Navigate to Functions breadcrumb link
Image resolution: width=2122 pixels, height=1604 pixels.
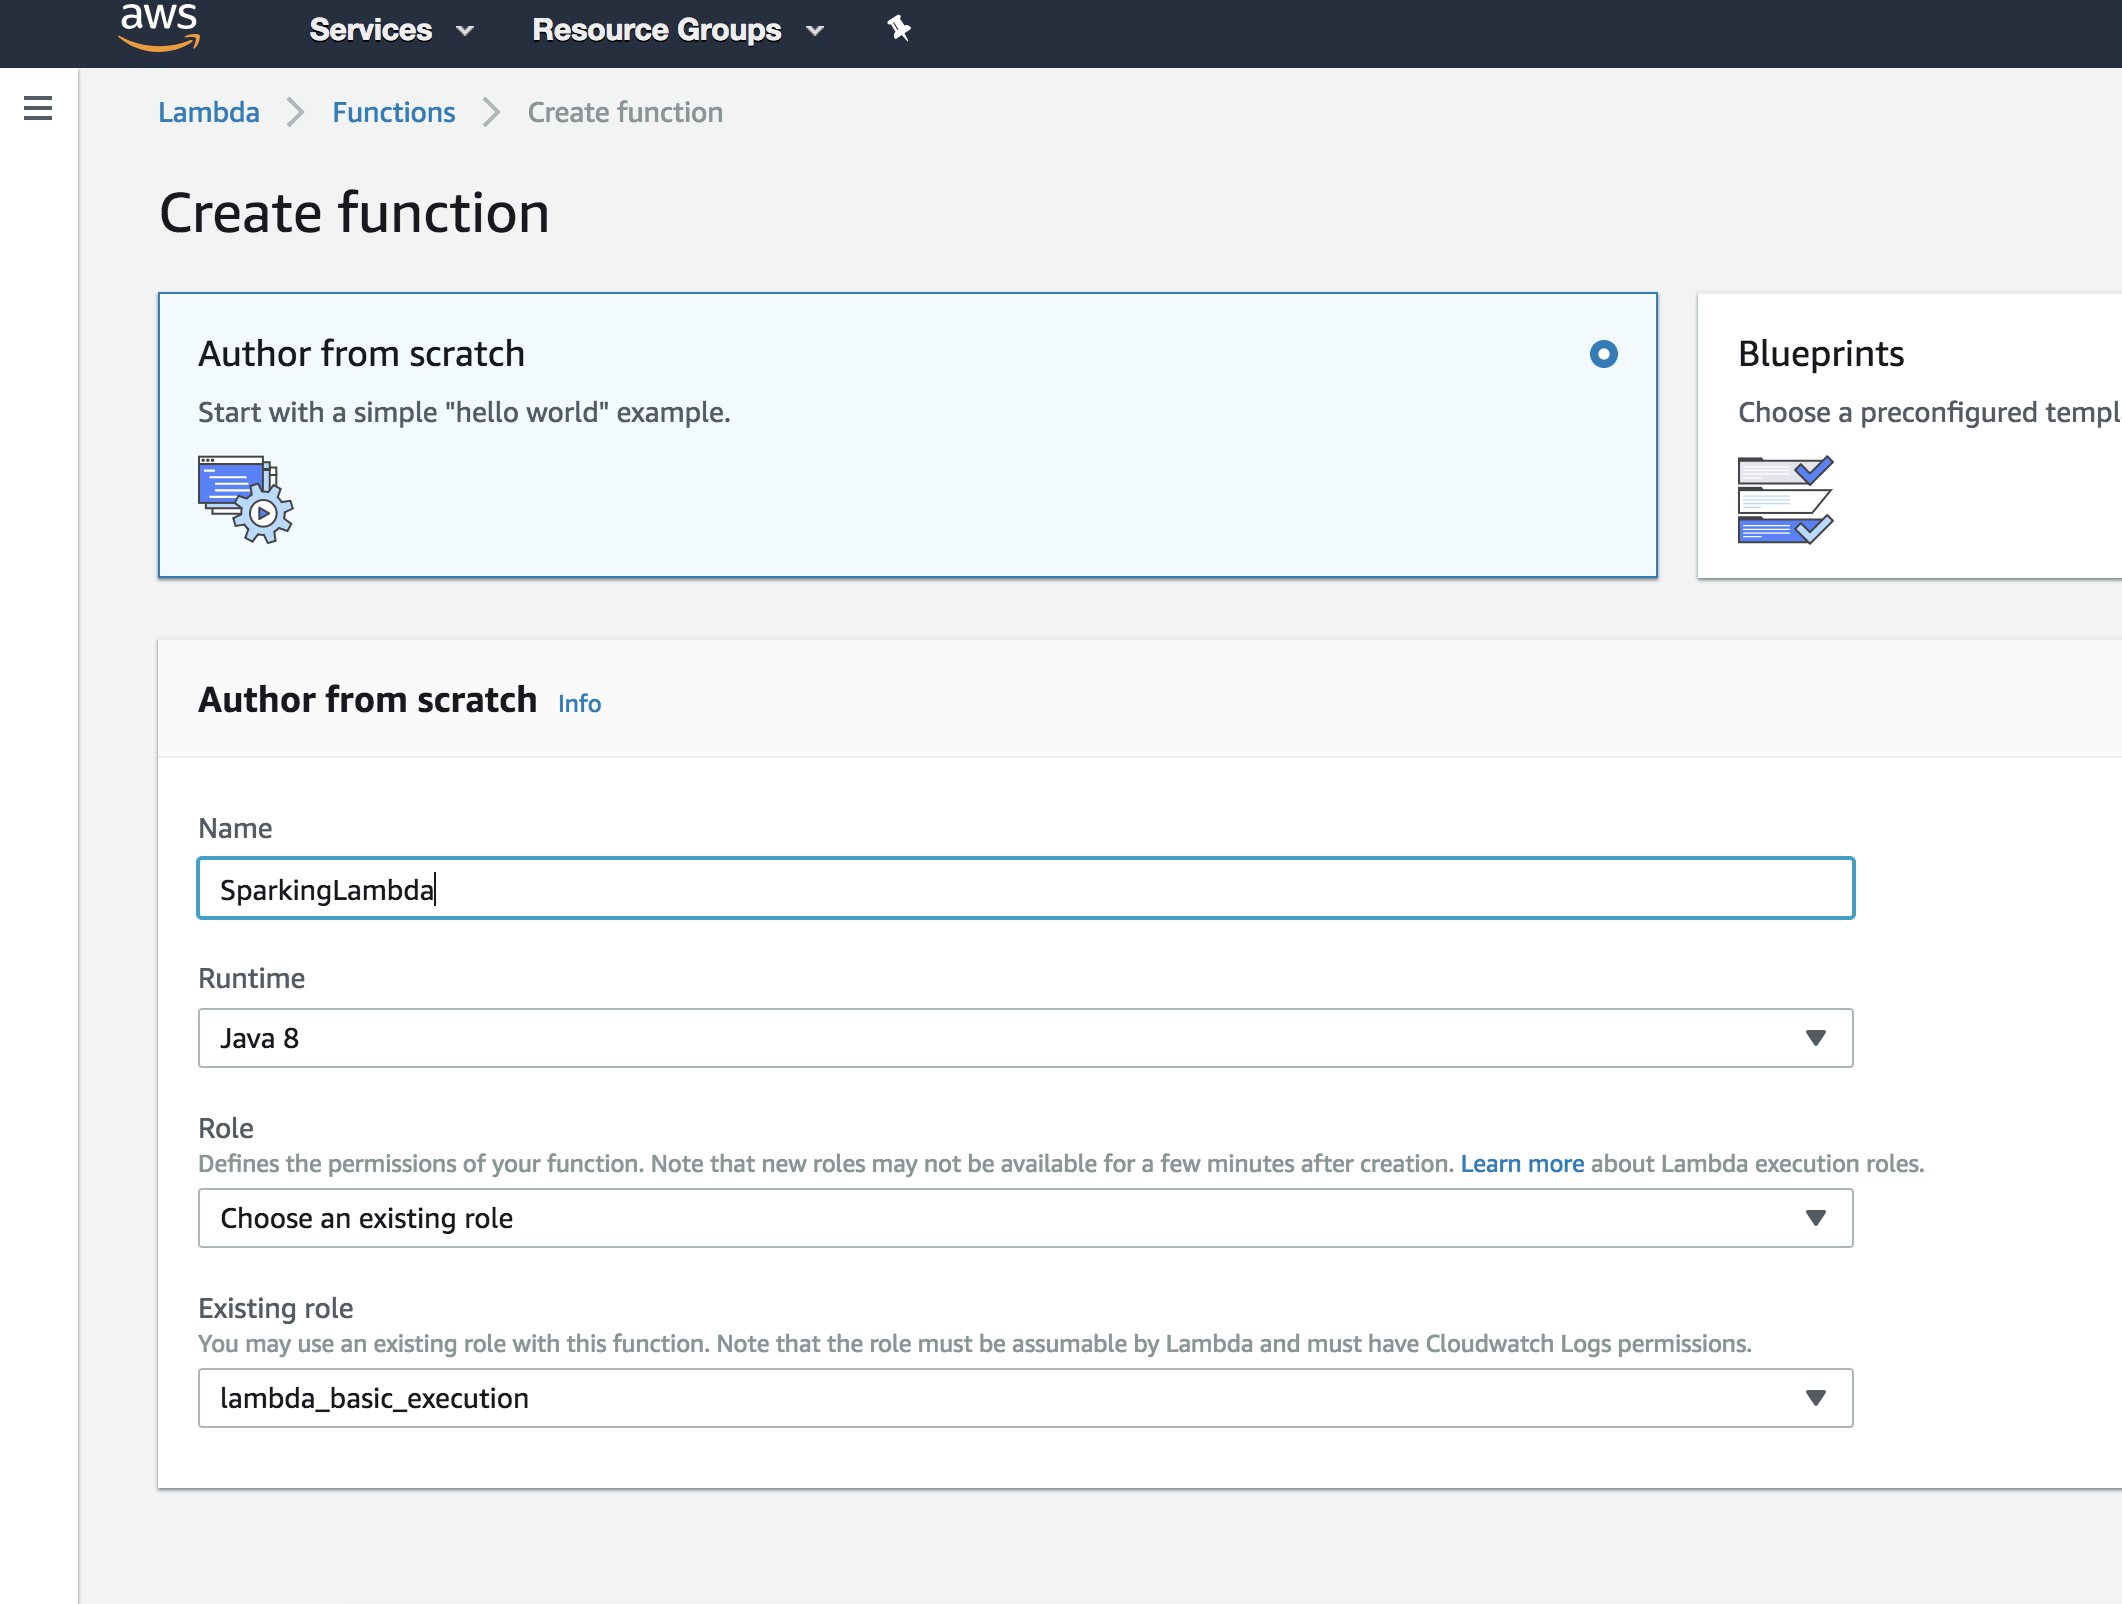coord(393,112)
